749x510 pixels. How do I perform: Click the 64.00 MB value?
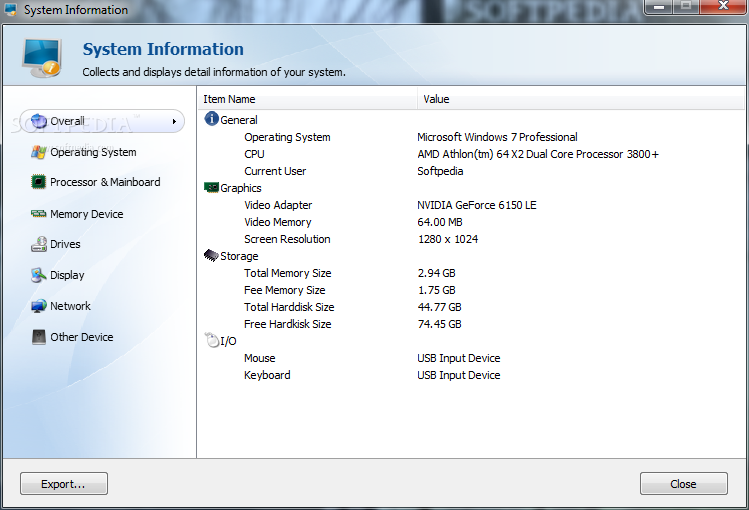440,222
